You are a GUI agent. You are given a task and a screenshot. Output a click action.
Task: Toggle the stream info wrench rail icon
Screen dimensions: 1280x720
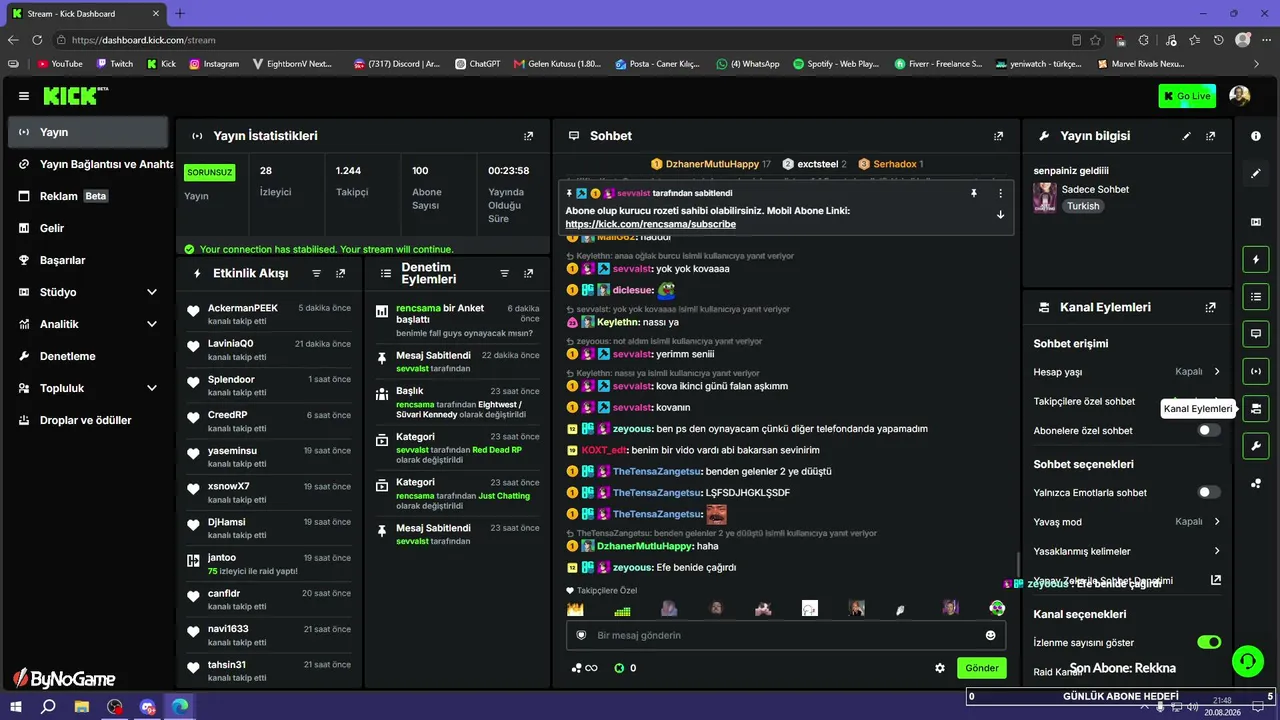click(1256, 445)
